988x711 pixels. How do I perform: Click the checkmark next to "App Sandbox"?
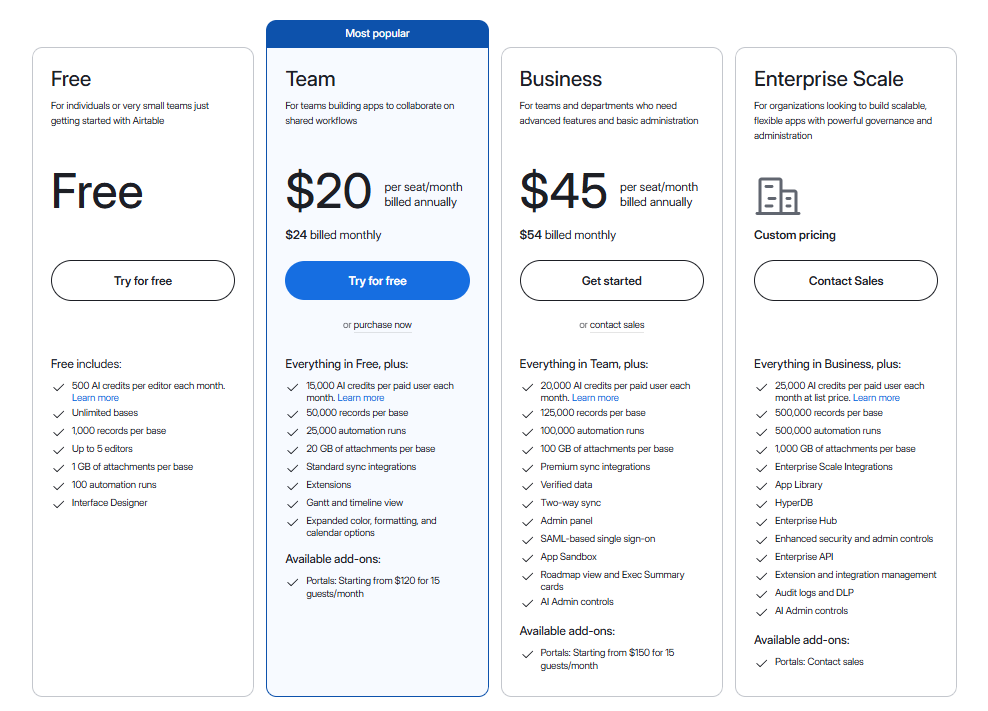point(527,556)
